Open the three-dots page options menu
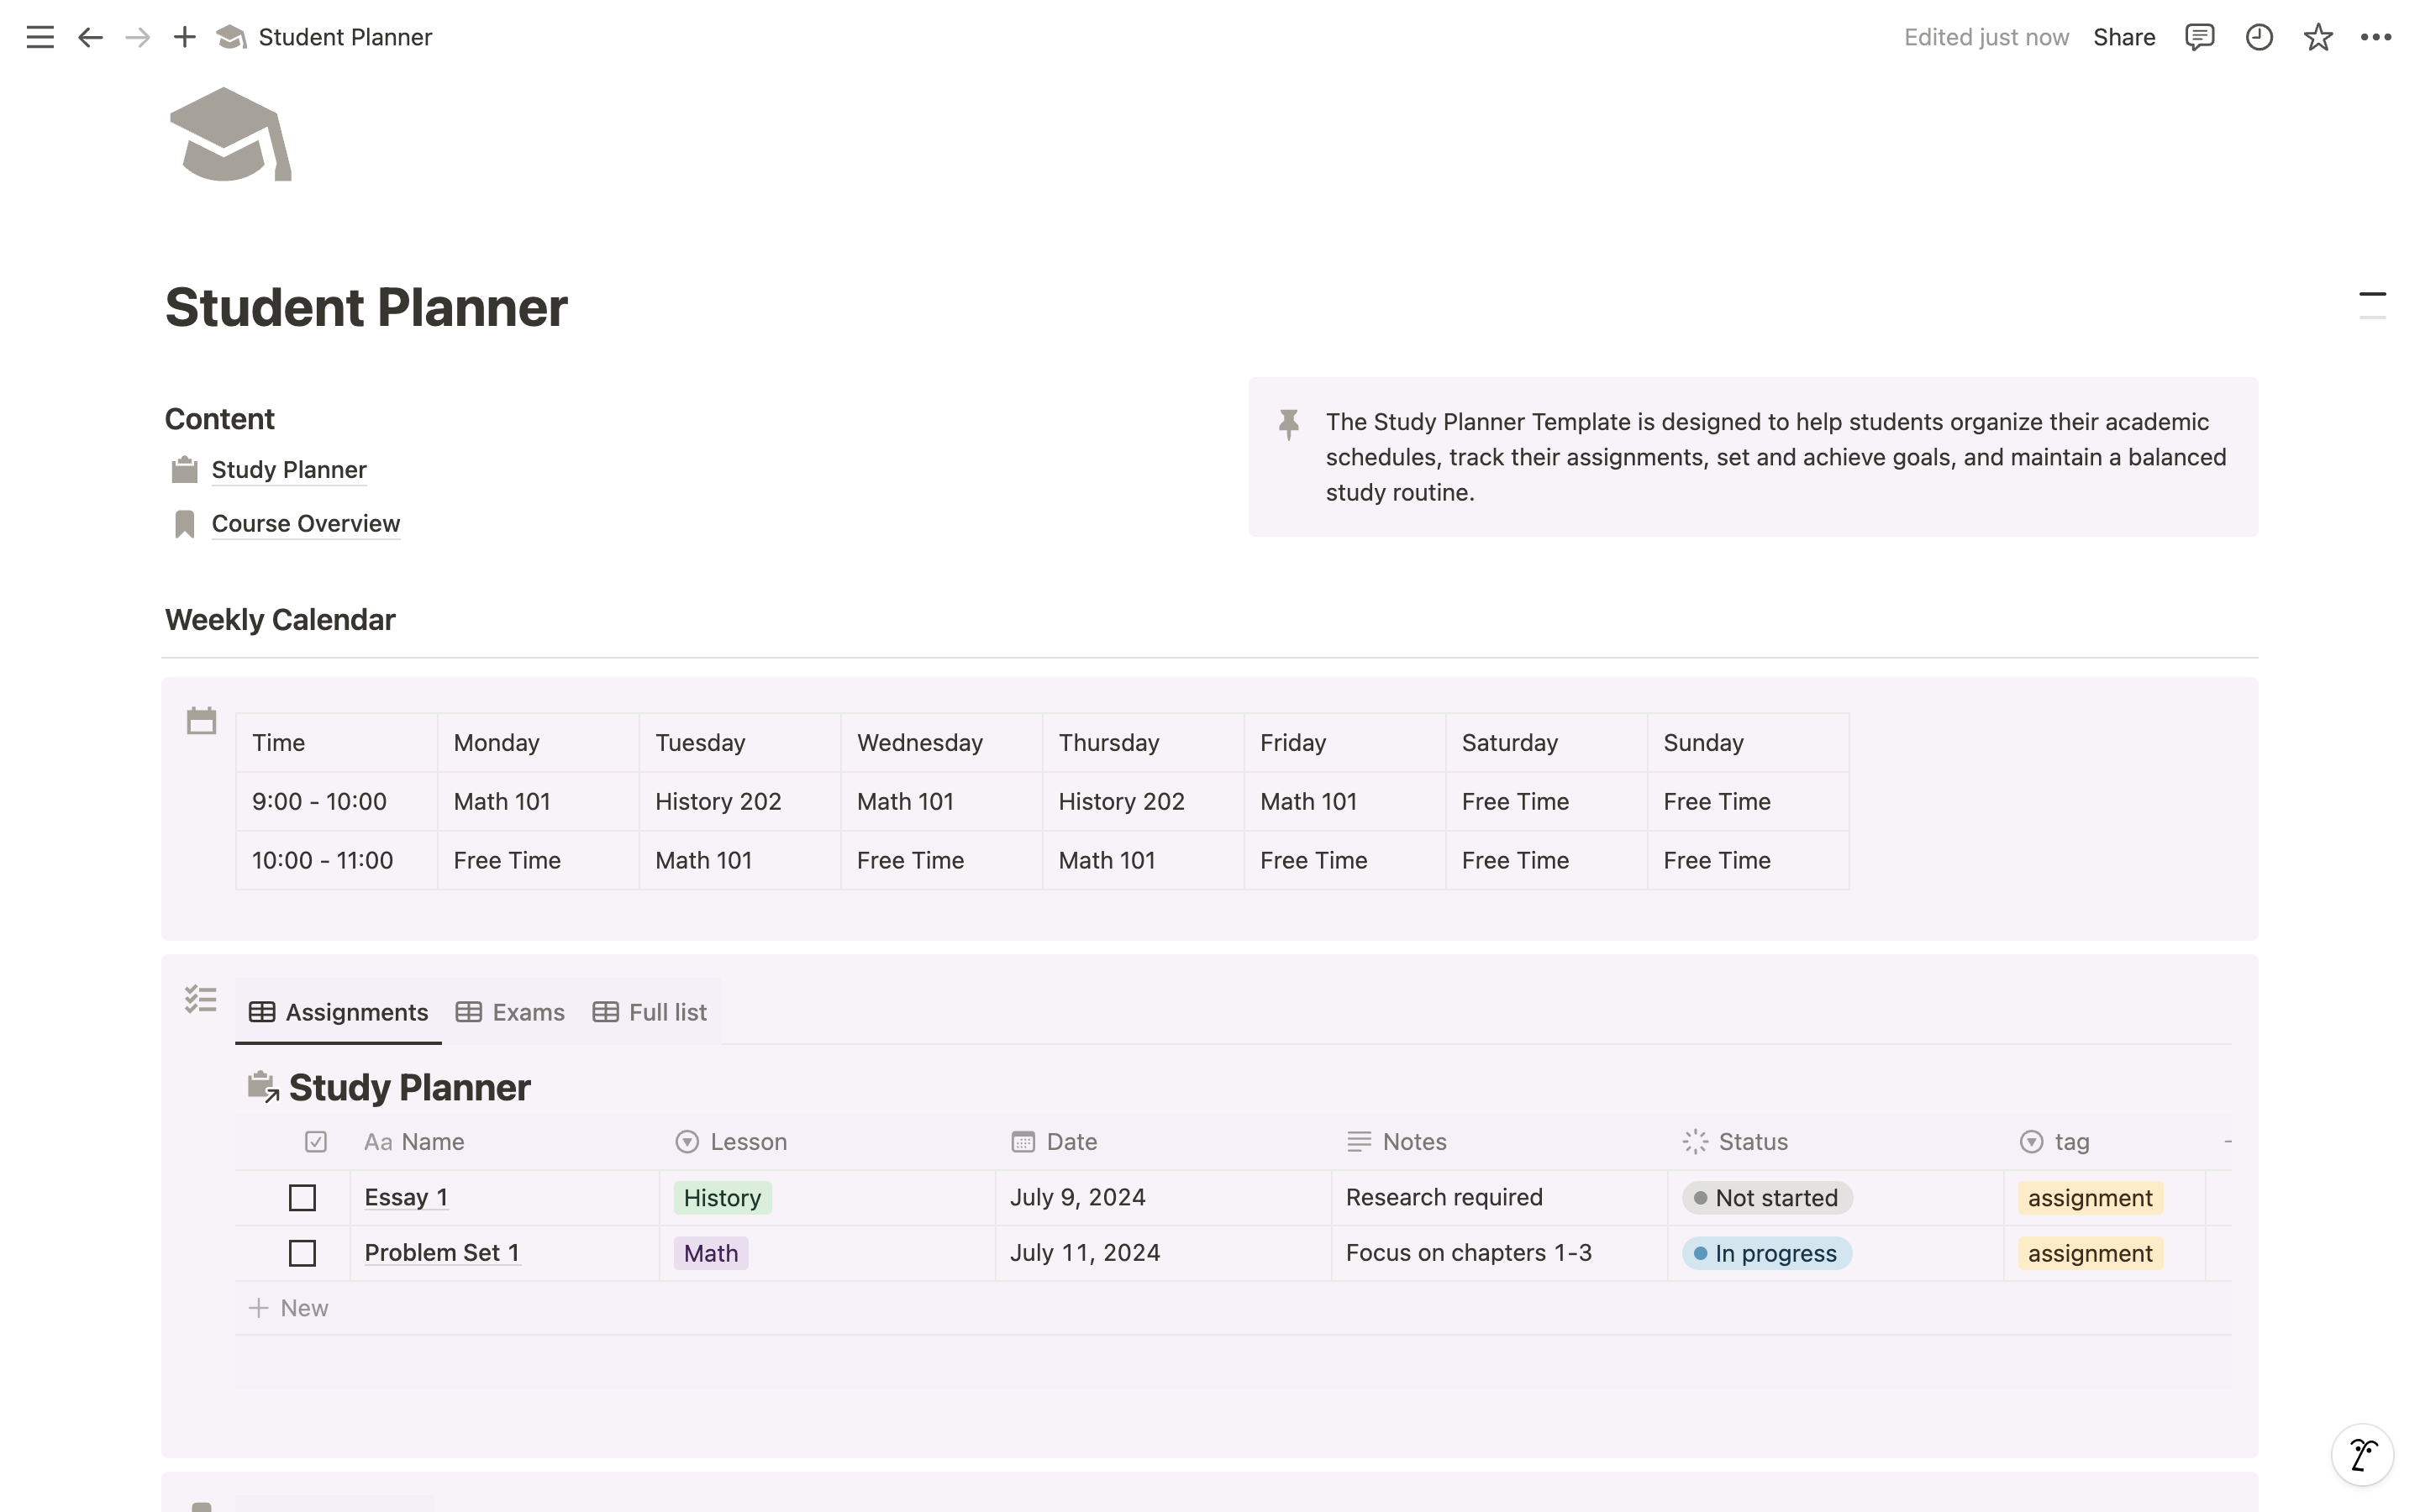The width and height of the screenshot is (2420, 1512). [x=2376, y=38]
